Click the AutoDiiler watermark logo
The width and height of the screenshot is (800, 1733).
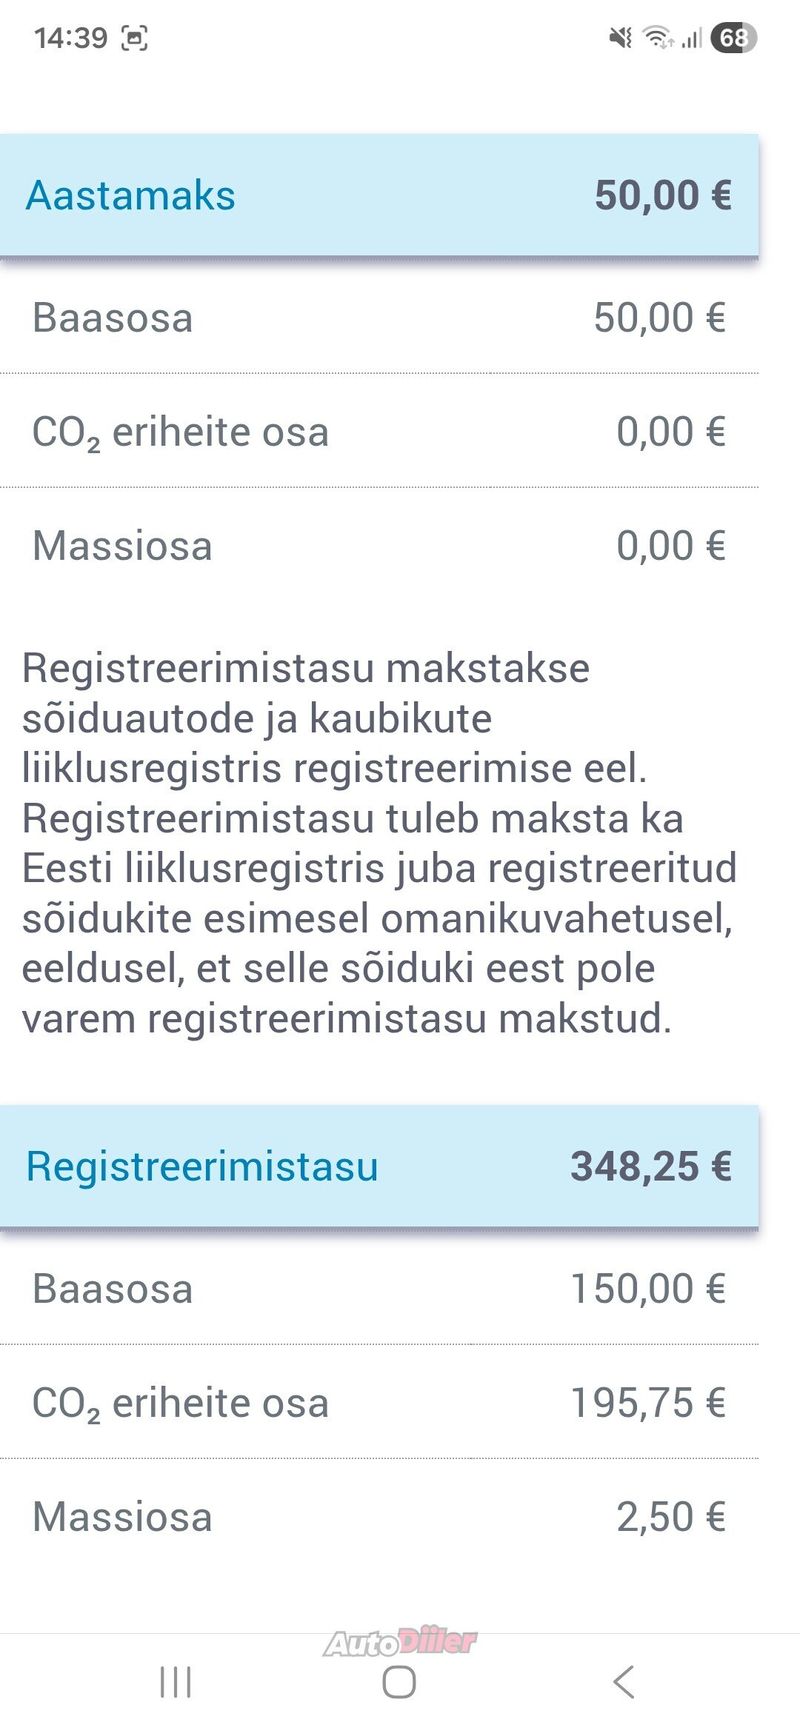400,1642
